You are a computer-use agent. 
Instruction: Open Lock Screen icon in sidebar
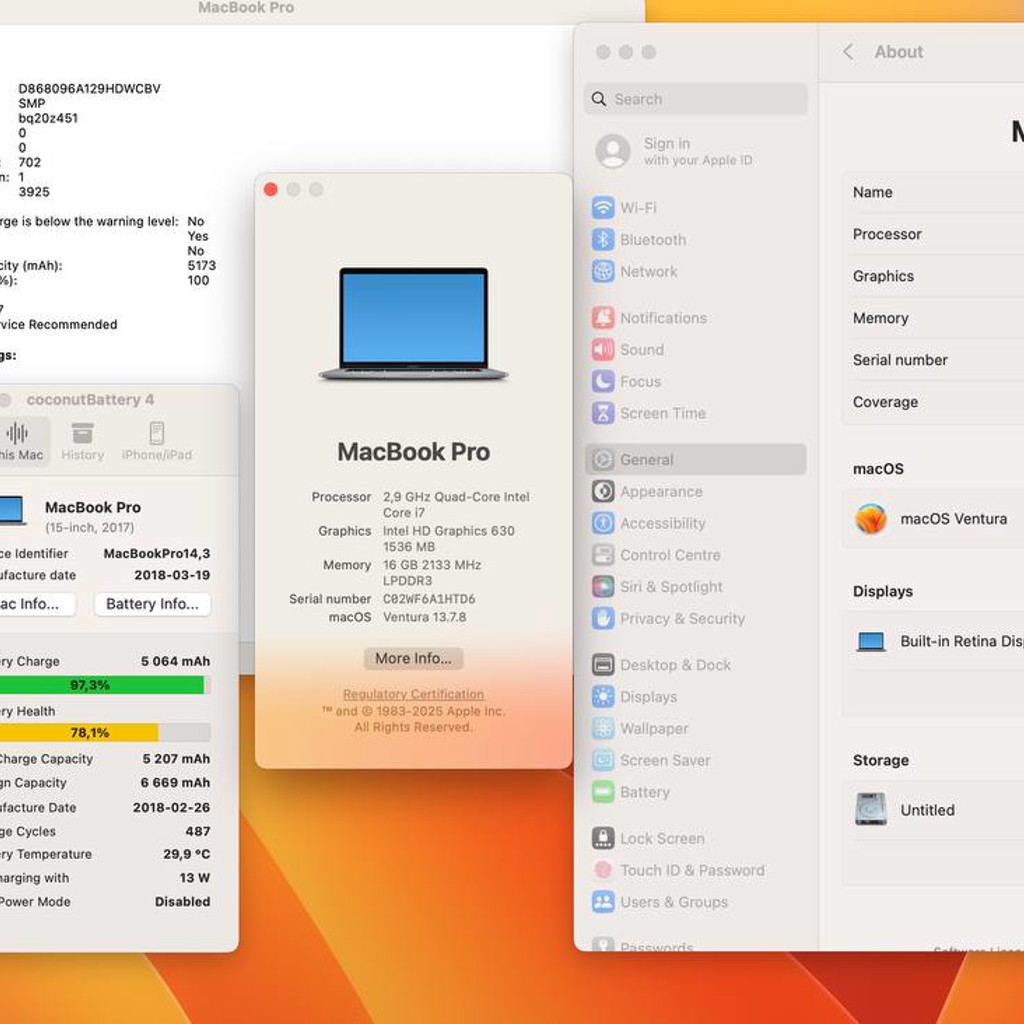[x=603, y=839]
